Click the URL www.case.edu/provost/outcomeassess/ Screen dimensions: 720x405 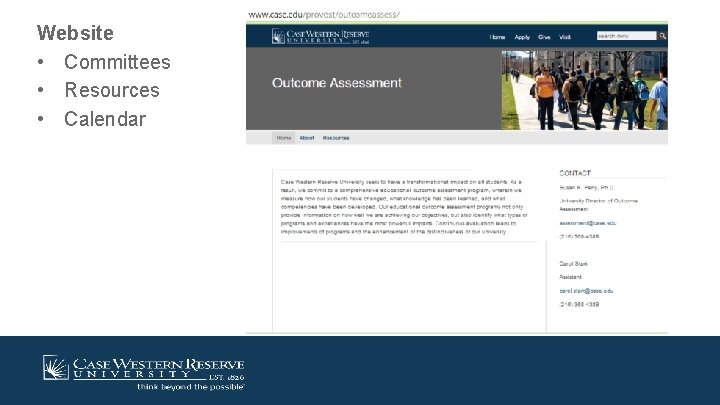click(x=324, y=15)
